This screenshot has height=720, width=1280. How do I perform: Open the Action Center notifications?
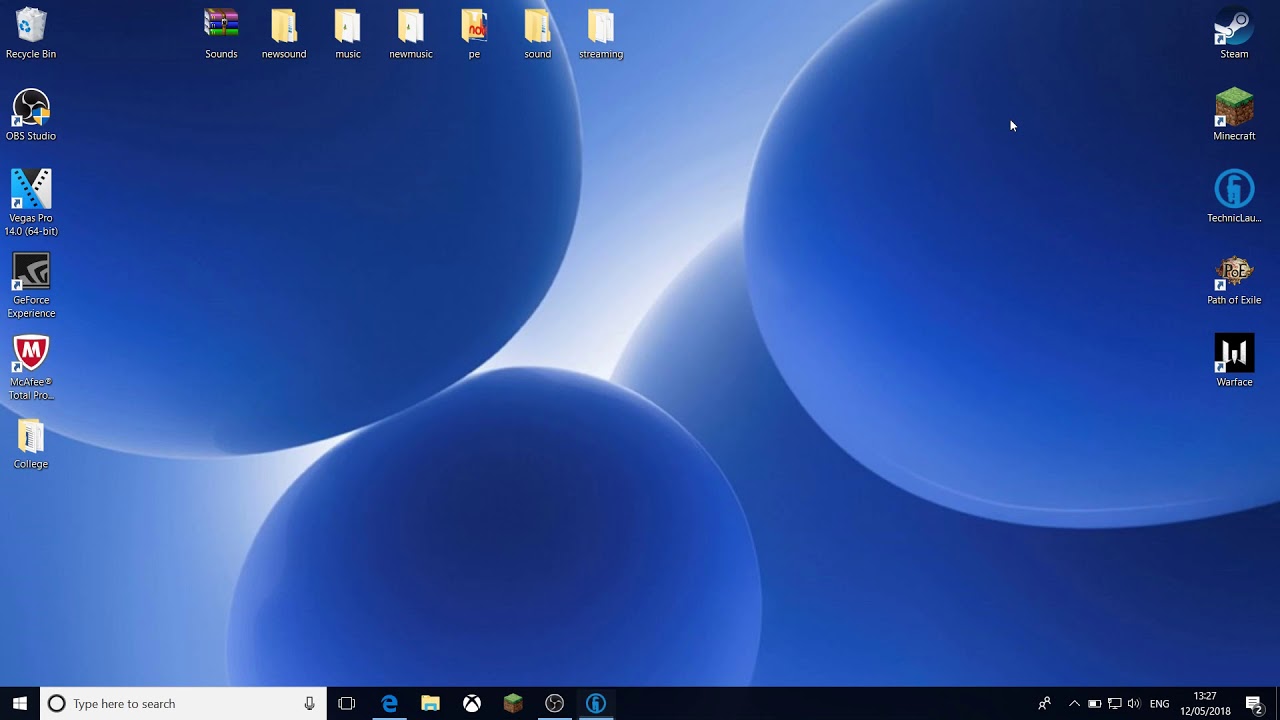(1254, 704)
